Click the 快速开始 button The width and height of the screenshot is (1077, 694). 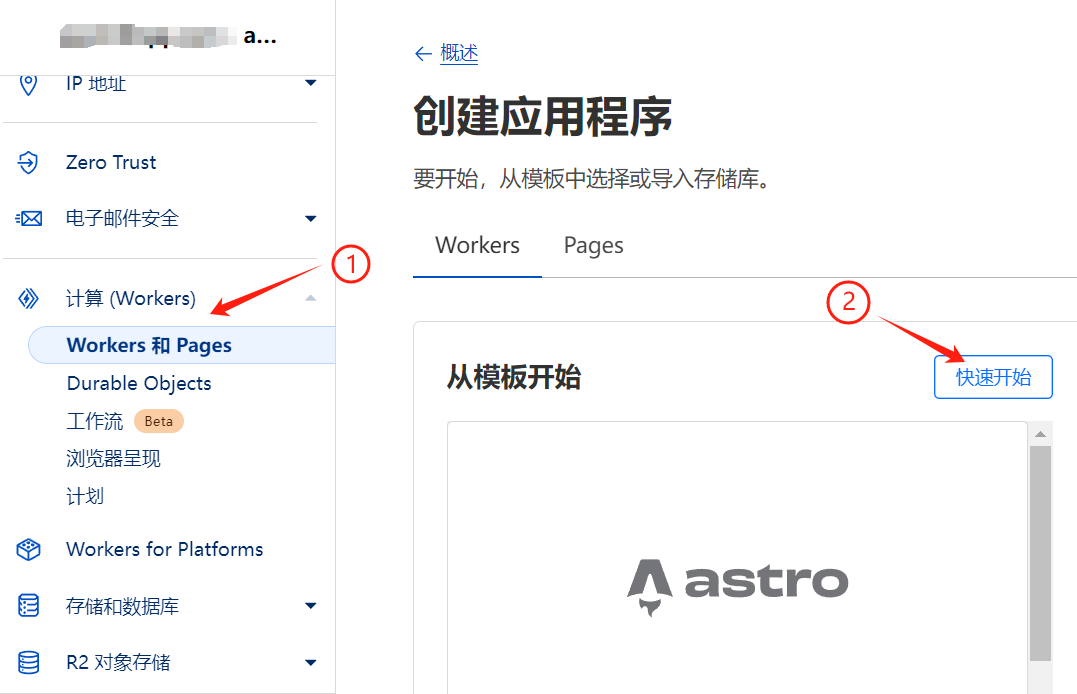[x=992, y=377]
